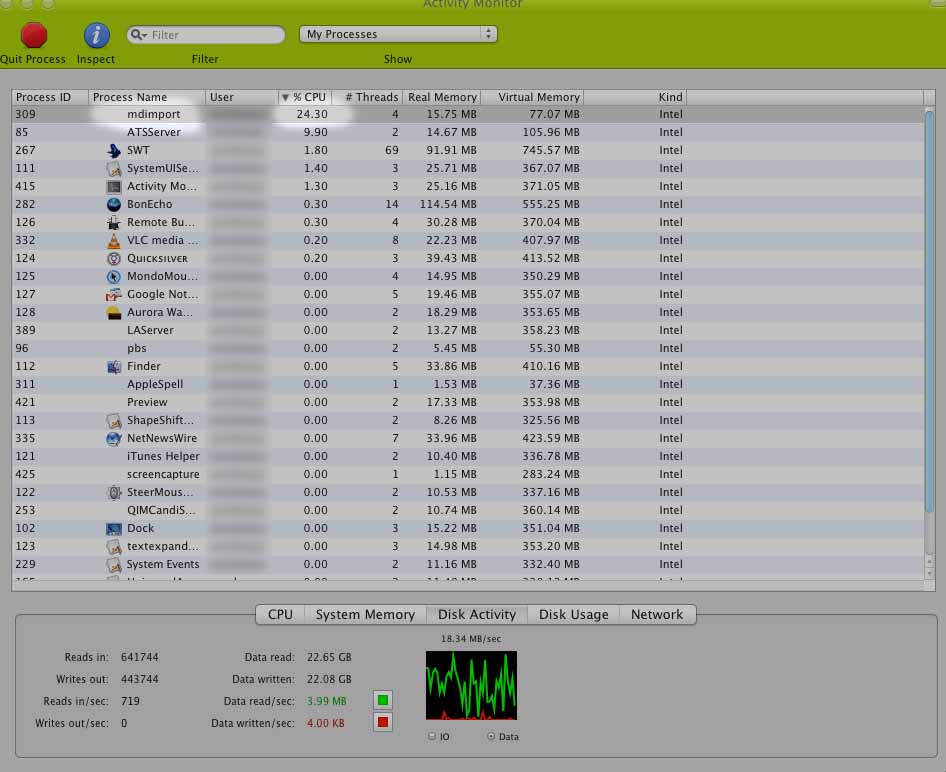Select the Quicksilver process icon
This screenshot has width=946, height=772.
[113, 258]
